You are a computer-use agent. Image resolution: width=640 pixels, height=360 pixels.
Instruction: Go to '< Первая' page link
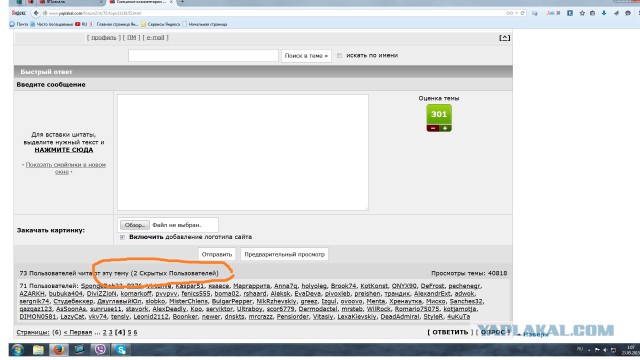pyautogui.click(x=78, y=332)
